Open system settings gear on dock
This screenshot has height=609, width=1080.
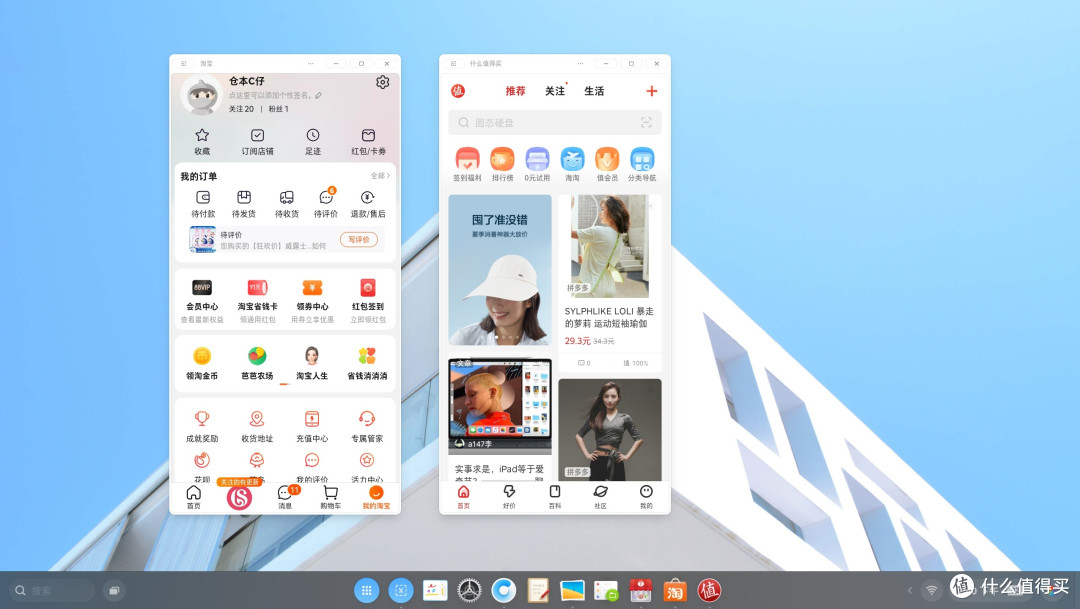point(470,590)
